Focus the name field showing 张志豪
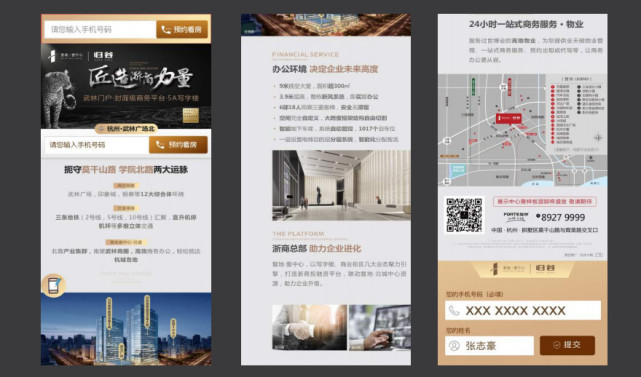This screenshot has height=377, width=641. (489, 346)
